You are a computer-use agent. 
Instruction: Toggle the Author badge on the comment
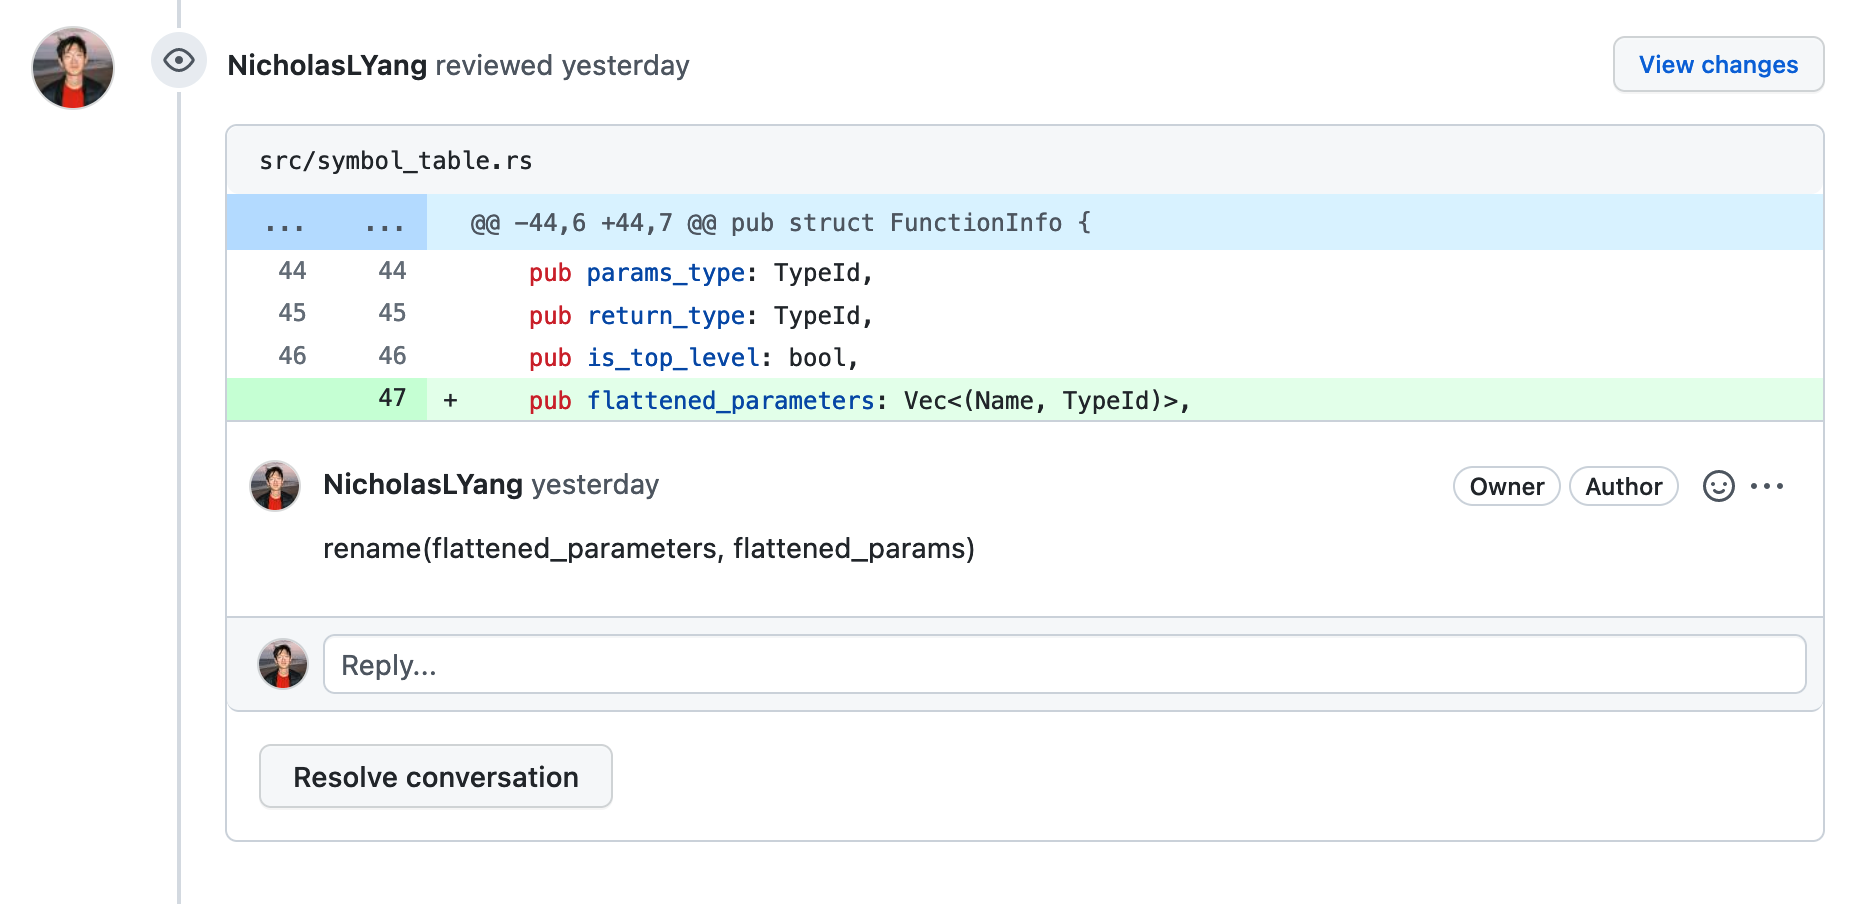coord(1623,486)
